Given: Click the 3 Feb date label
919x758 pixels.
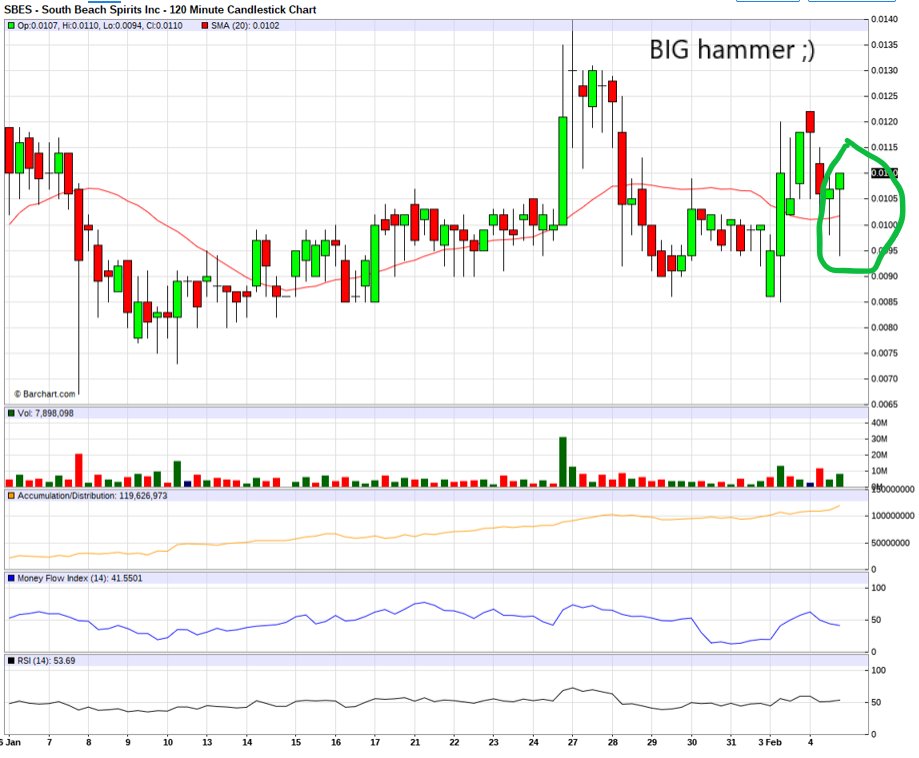Looking at the screenshot, I should pyautogui.click(x=770, y=742).
